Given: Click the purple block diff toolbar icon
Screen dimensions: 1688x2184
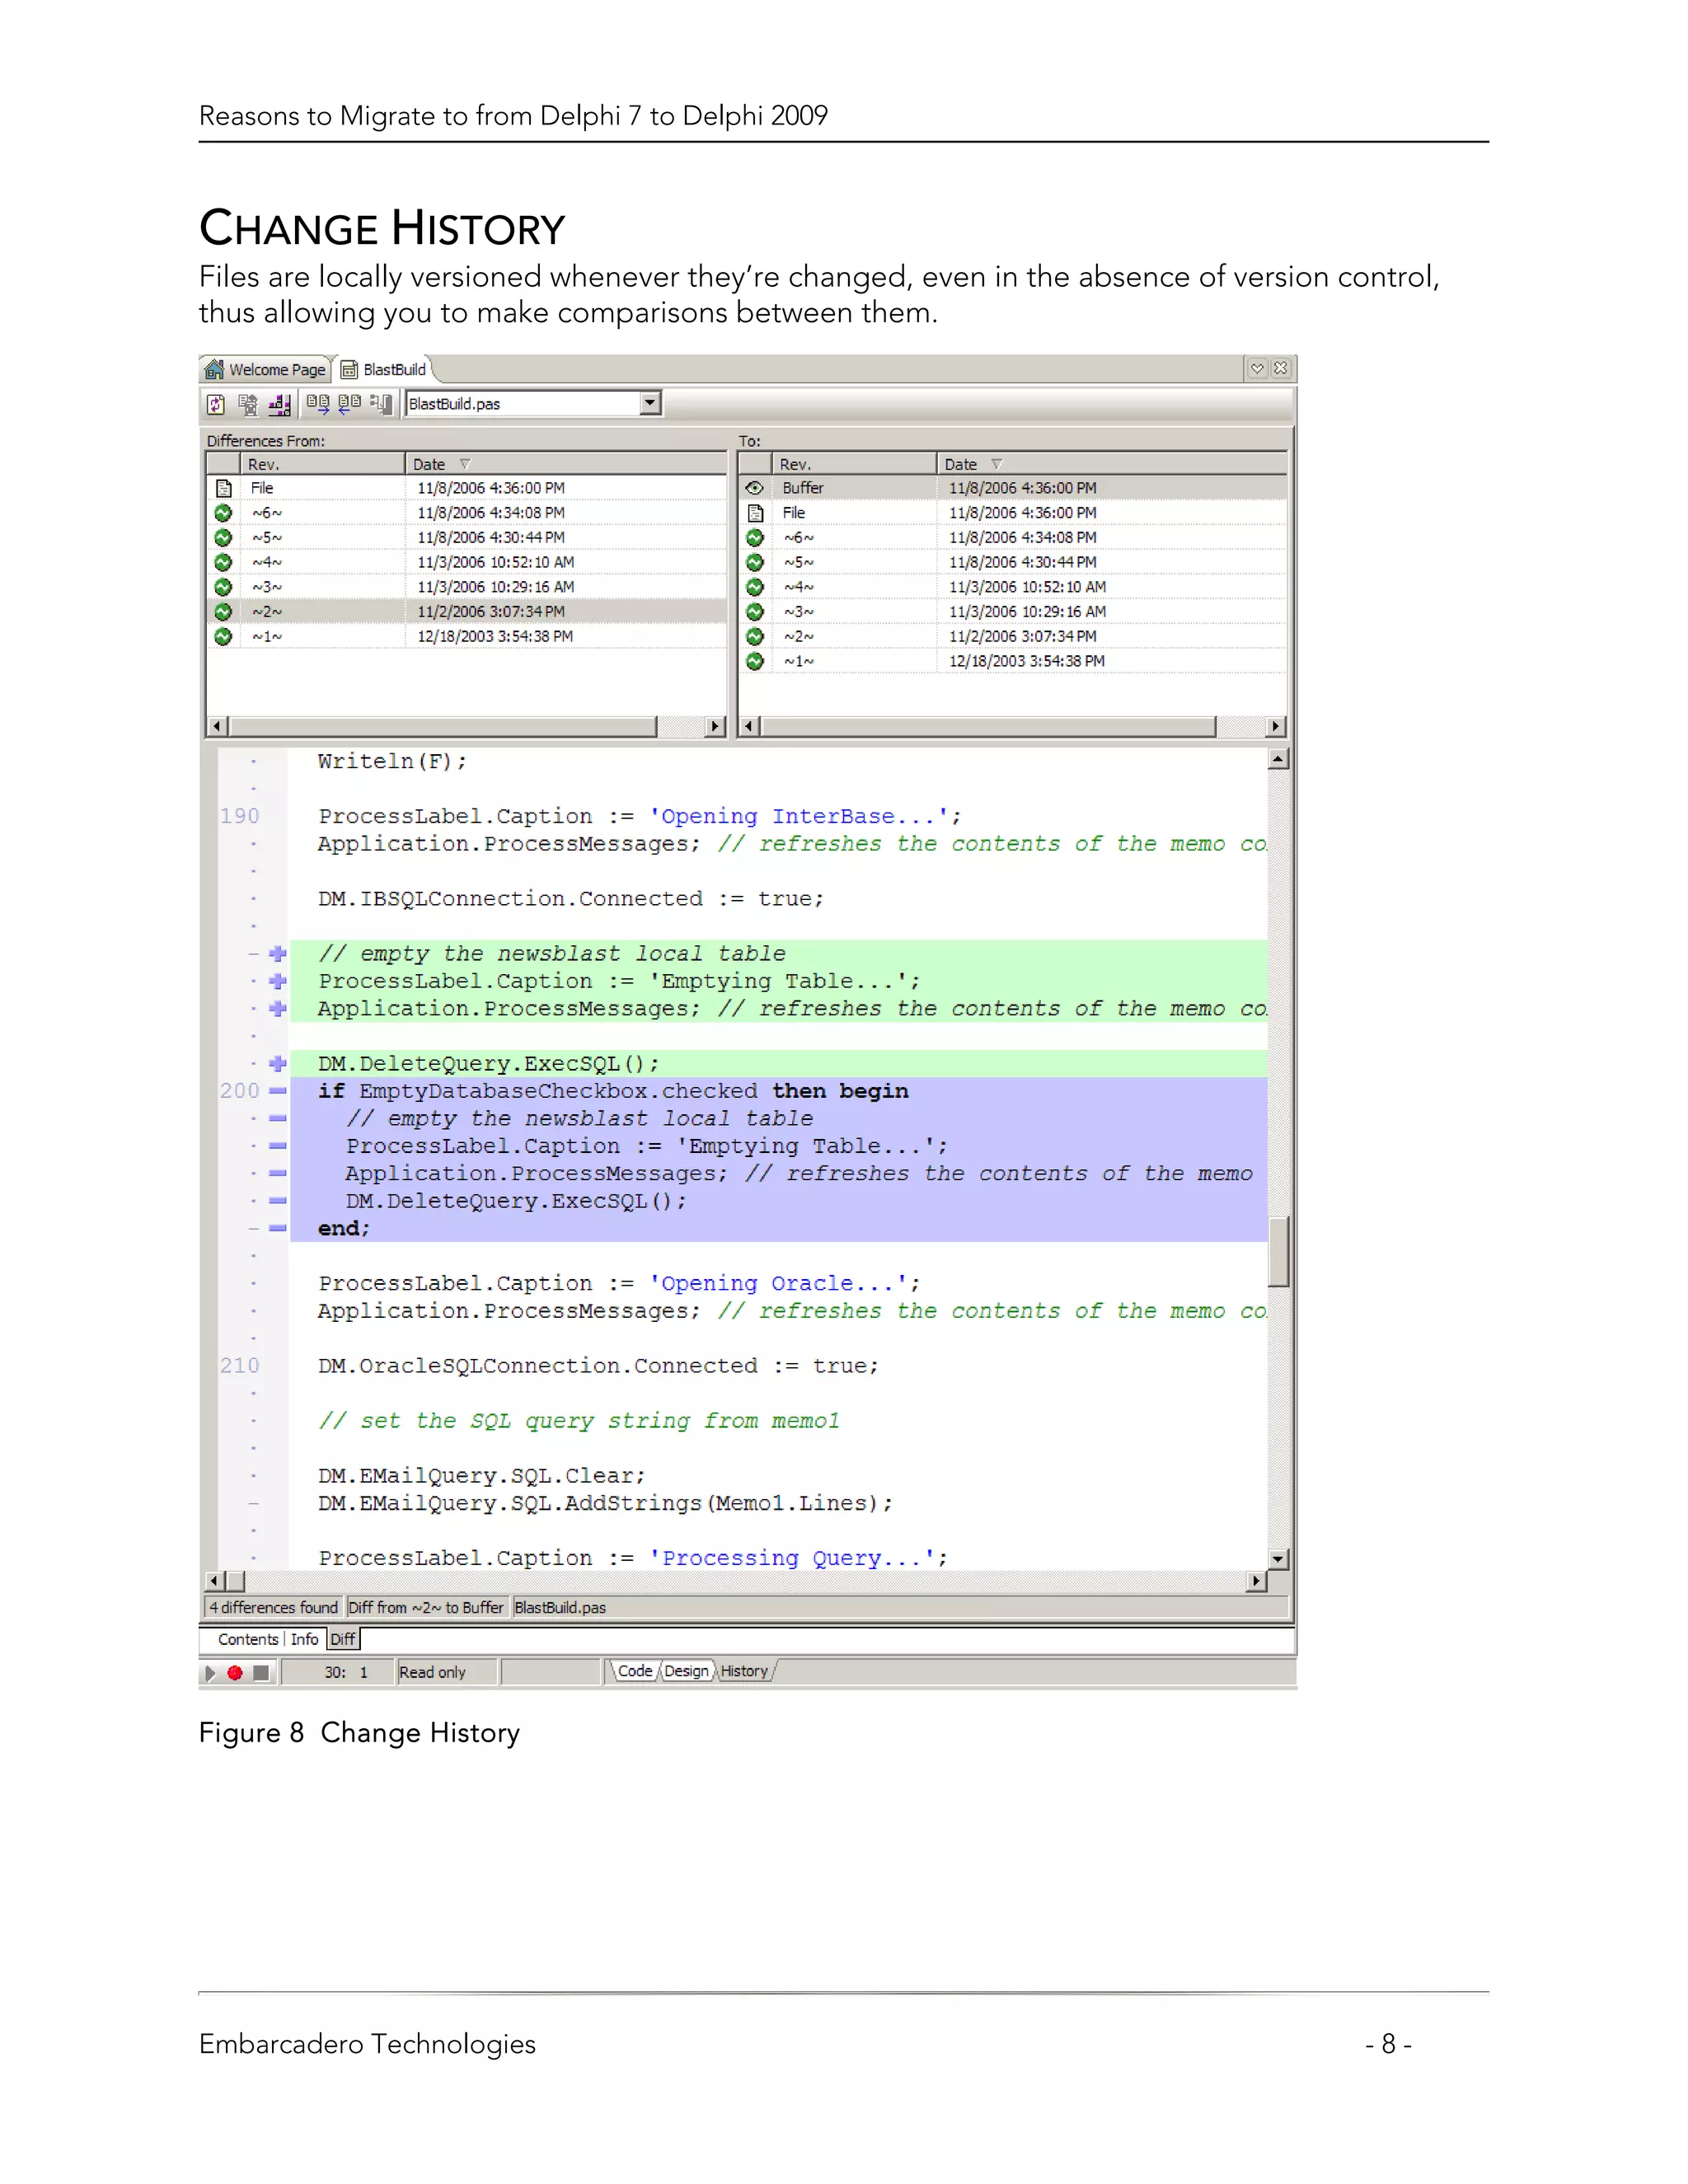Looking at the screenshot, I should coord(280,404).
